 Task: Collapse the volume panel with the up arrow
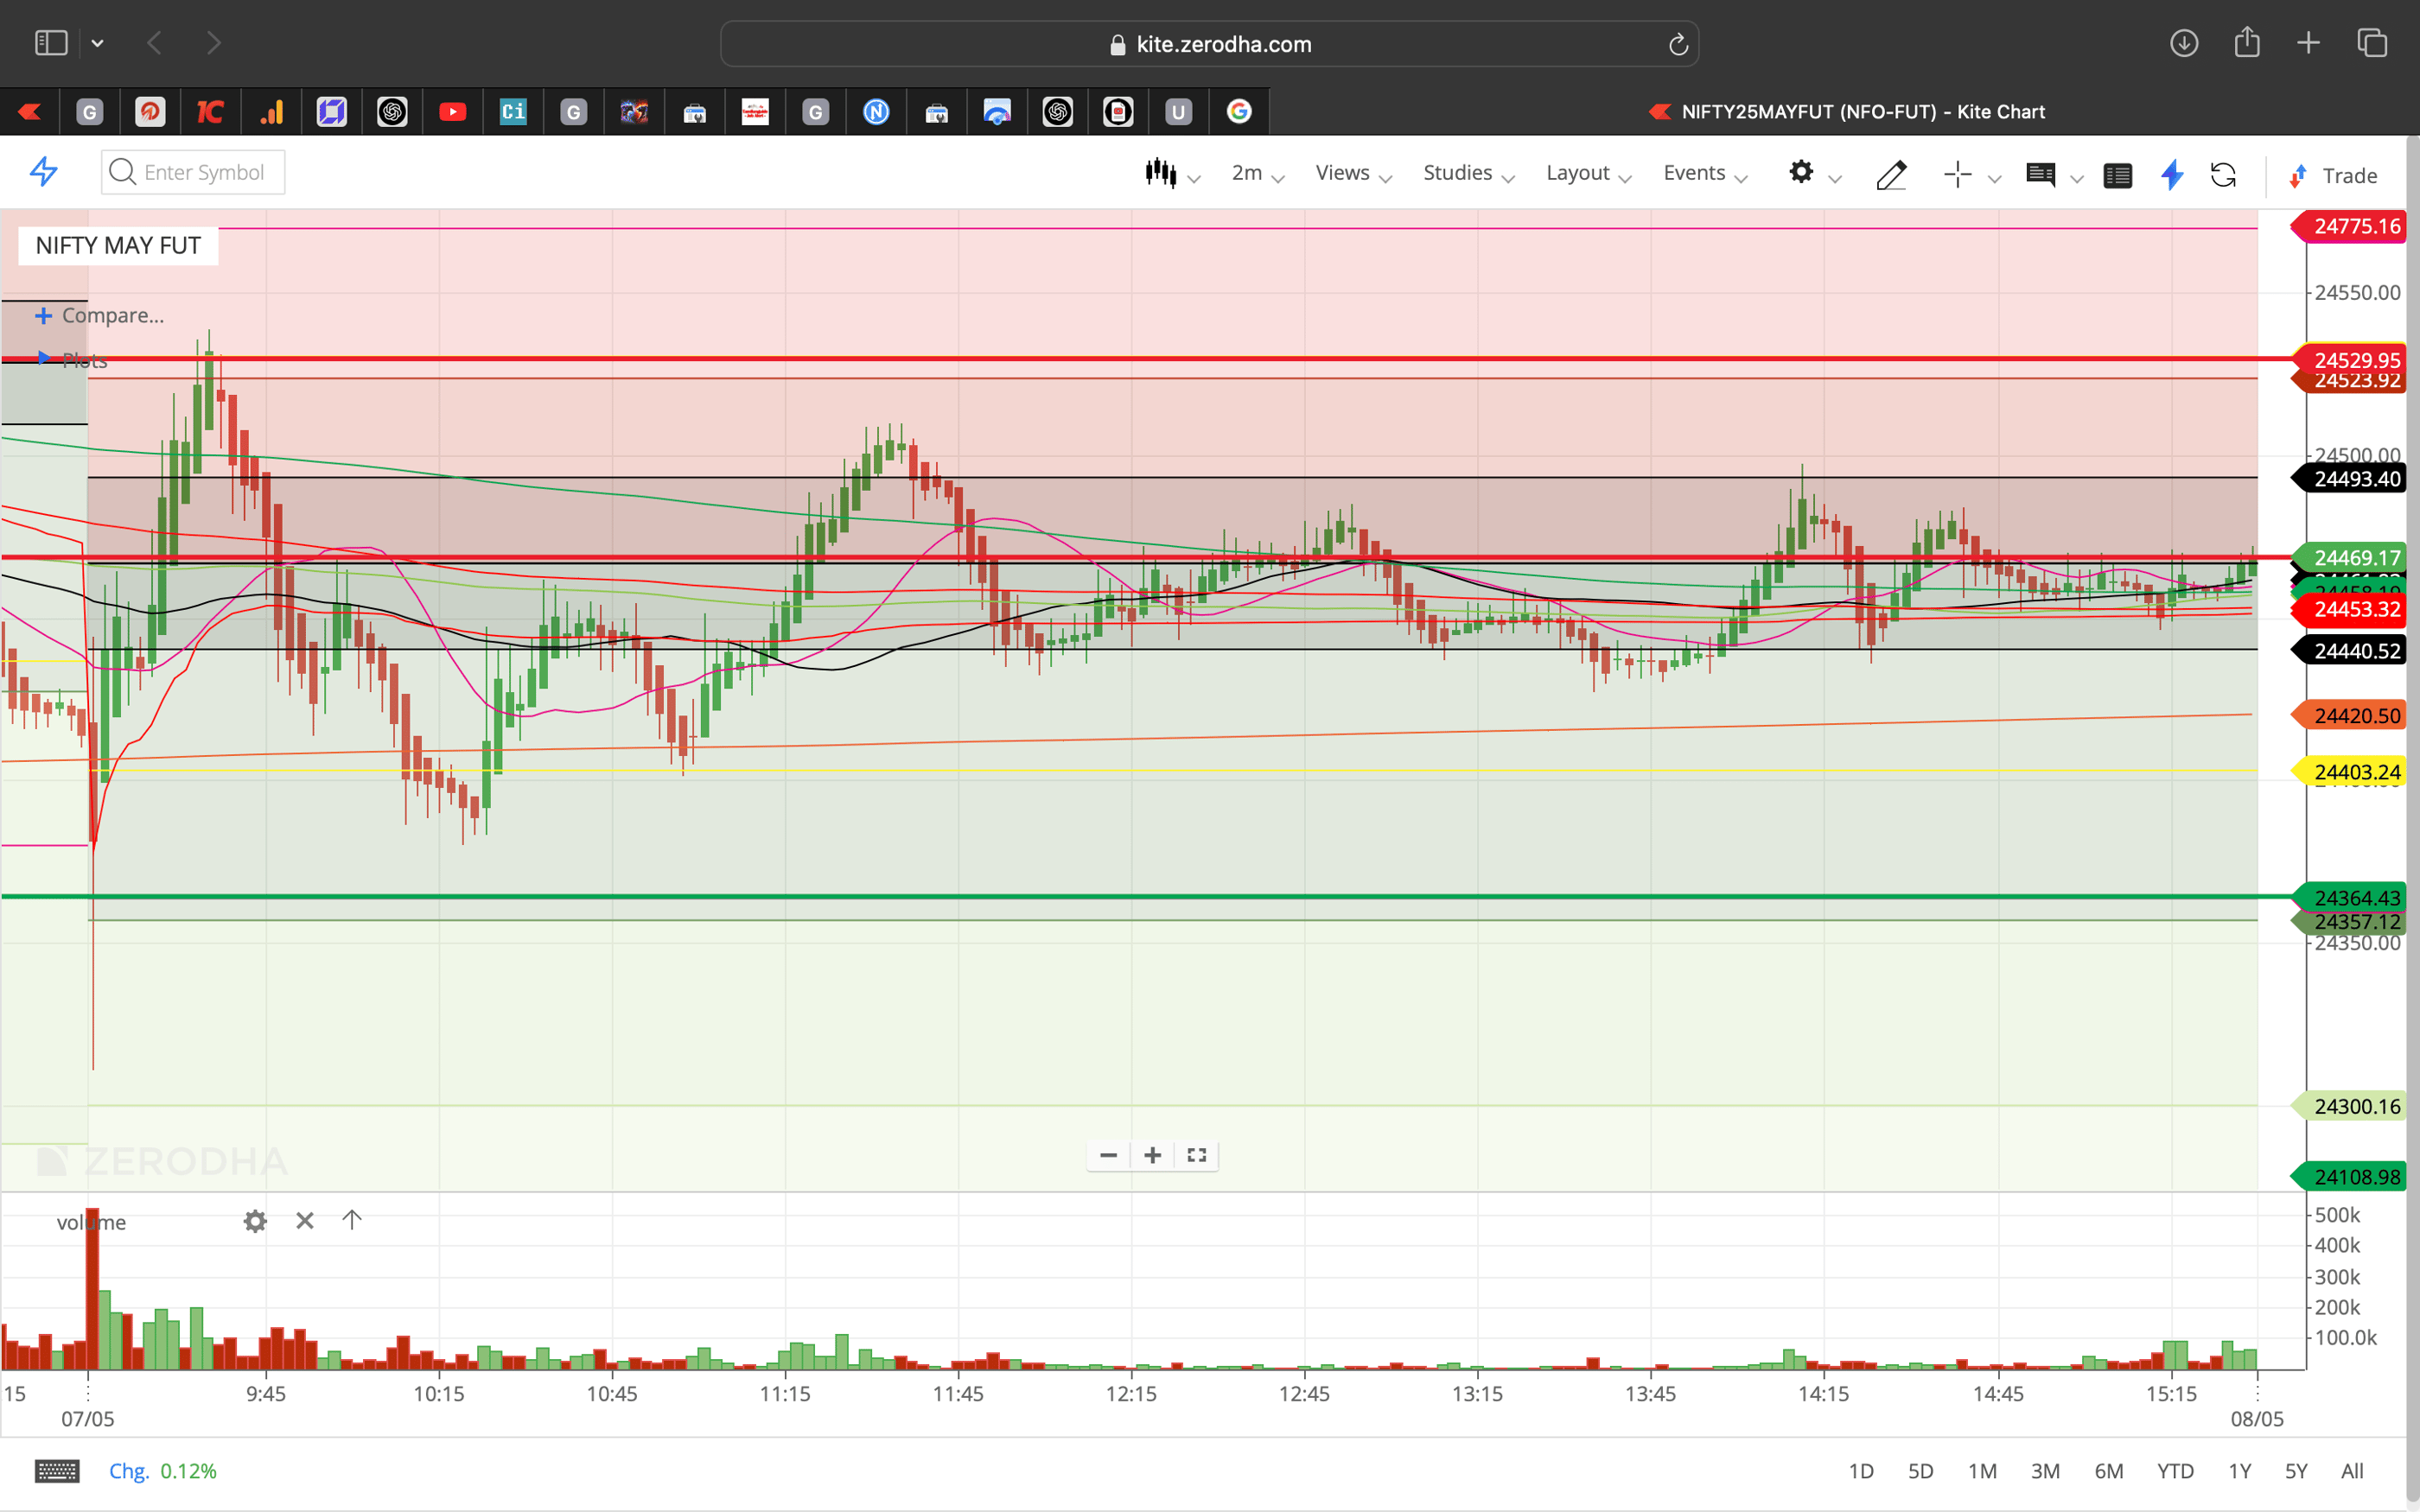[x=351, y=1221]
